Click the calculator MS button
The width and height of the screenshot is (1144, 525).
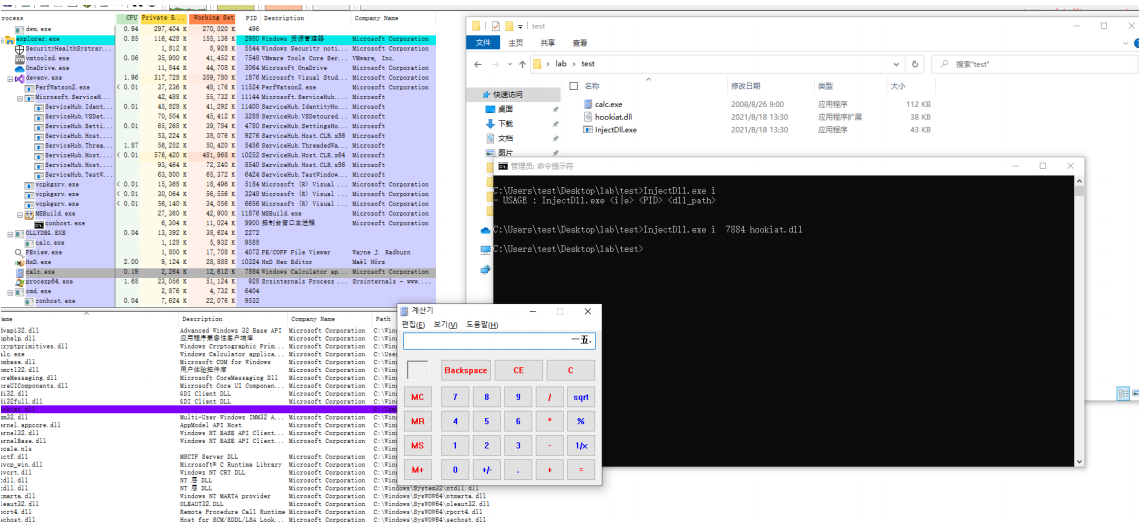(x=417, y=446)
